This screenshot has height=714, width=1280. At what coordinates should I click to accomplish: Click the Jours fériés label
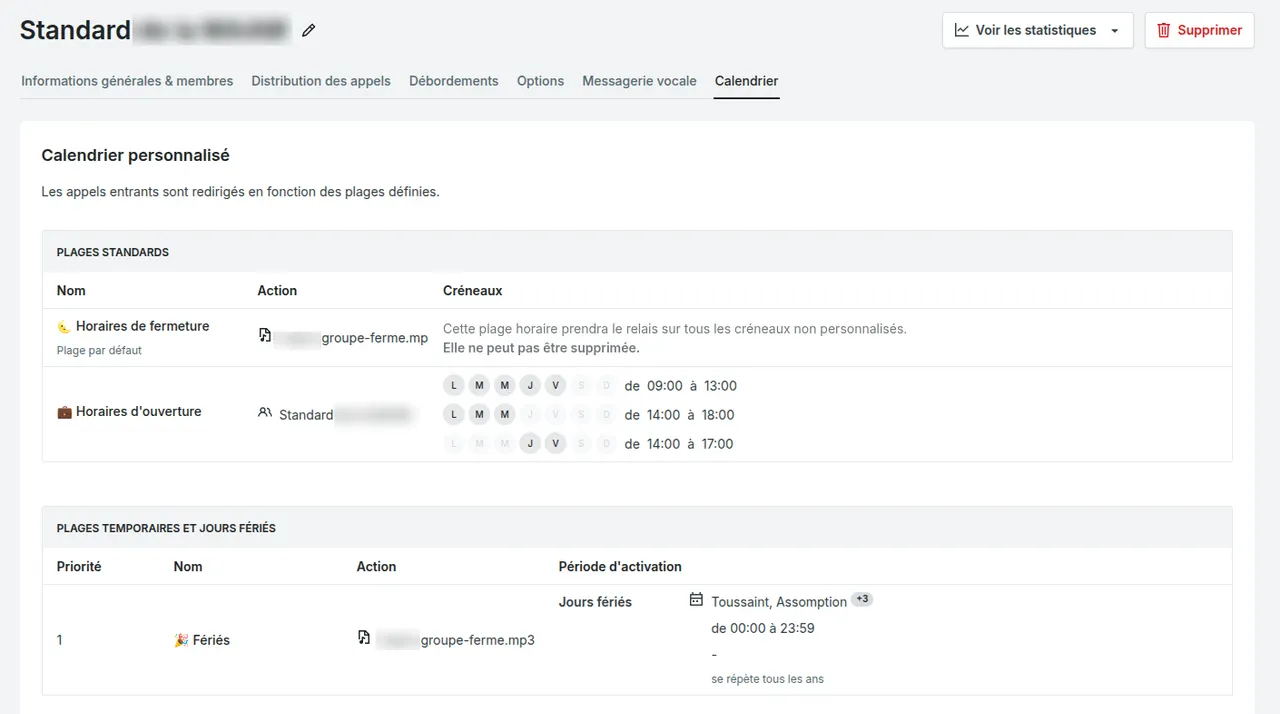[595, 602]
